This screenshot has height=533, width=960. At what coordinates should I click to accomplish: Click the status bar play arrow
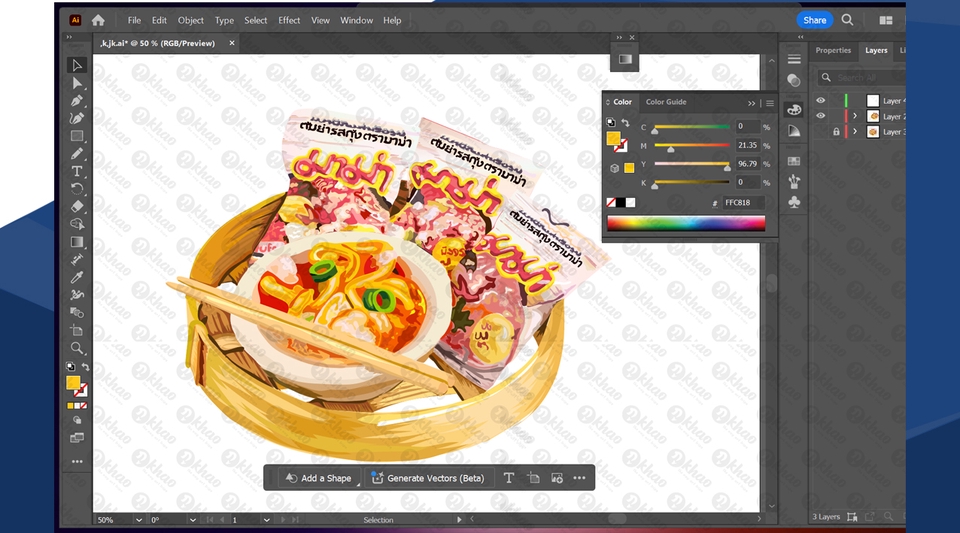pyautogui.click(x=459, y=520)
